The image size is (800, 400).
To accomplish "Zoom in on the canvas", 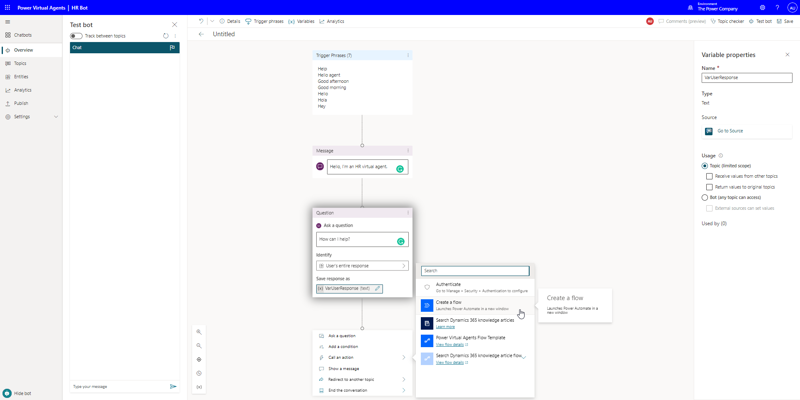I will tap(199, 332).
